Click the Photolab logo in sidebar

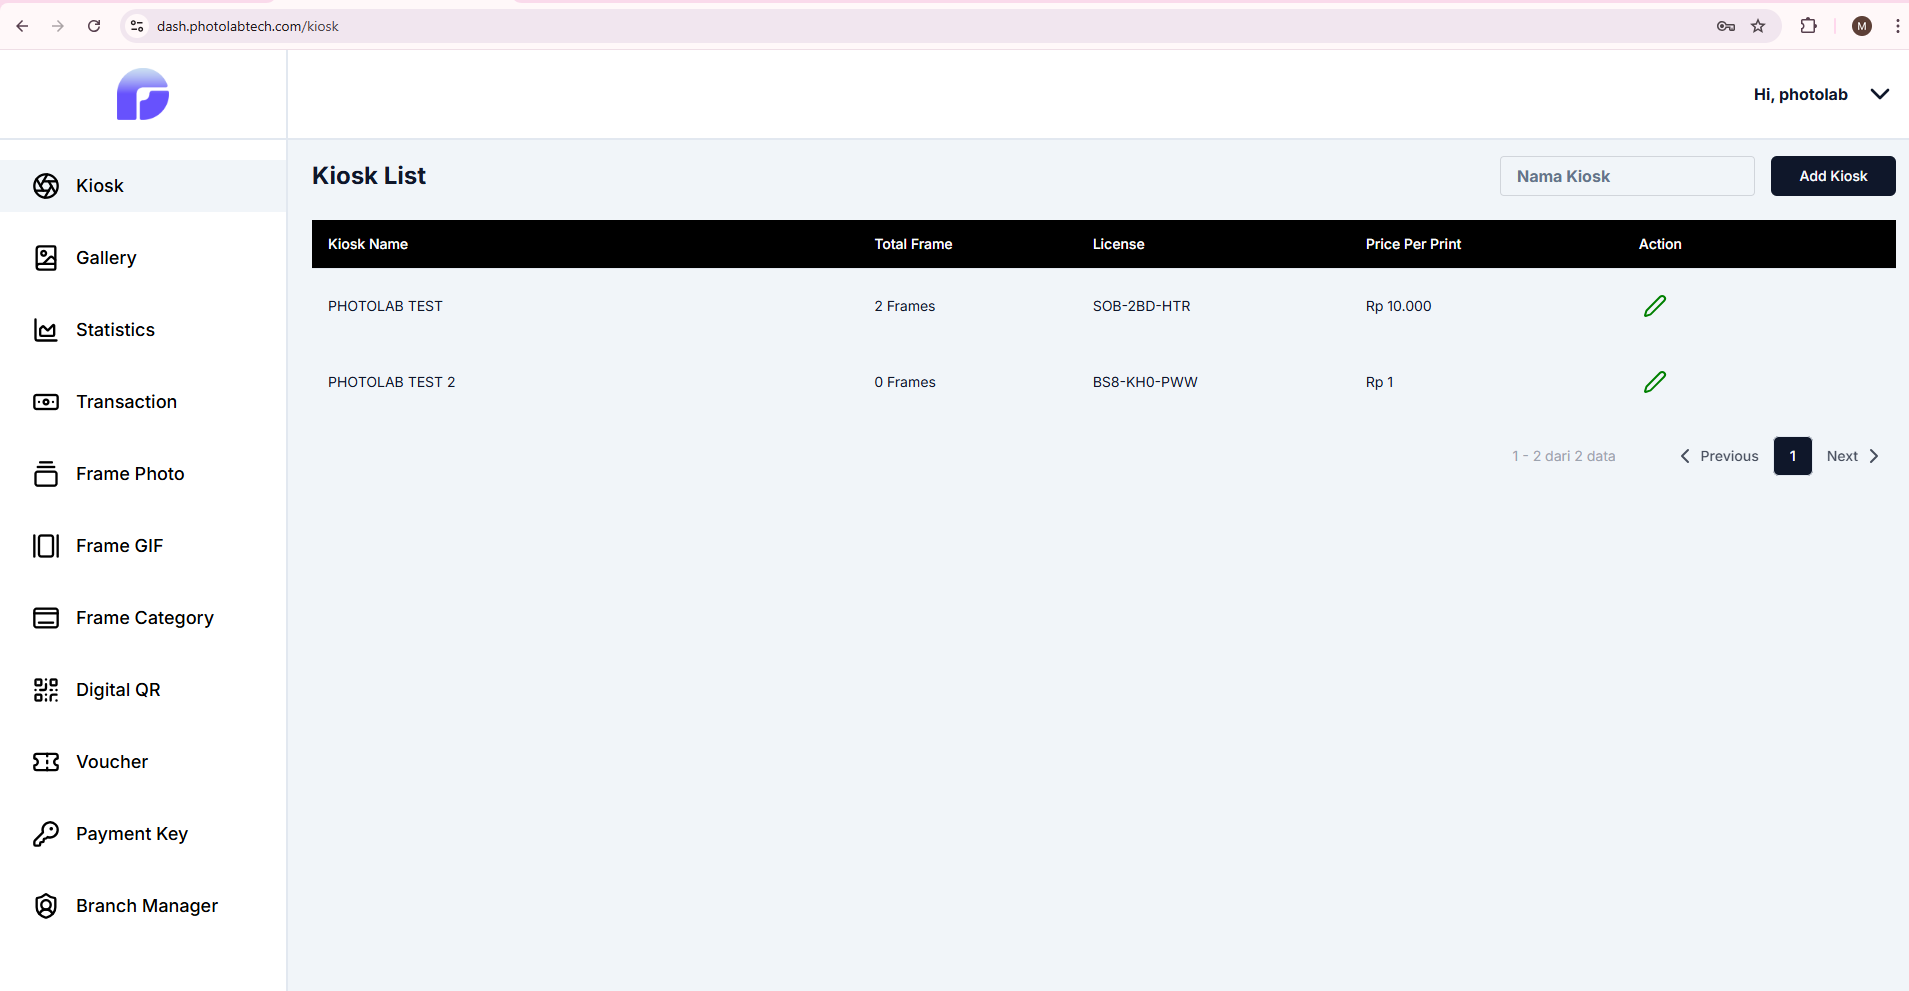pos(143,95)
